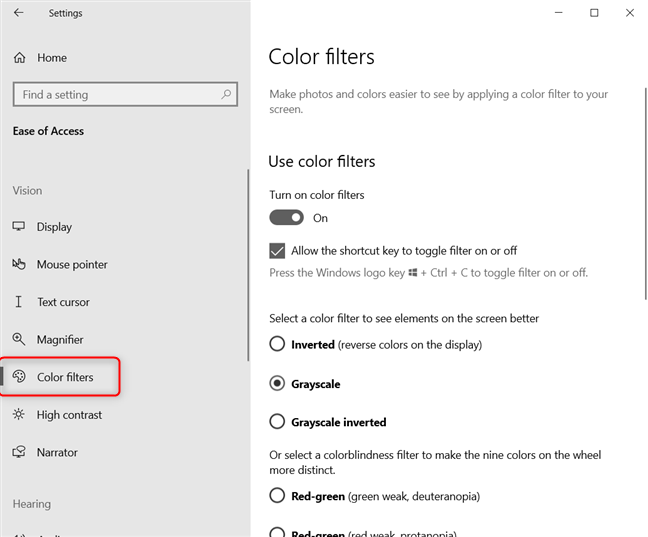Click the Display monitor icon

tap(19, 227)
